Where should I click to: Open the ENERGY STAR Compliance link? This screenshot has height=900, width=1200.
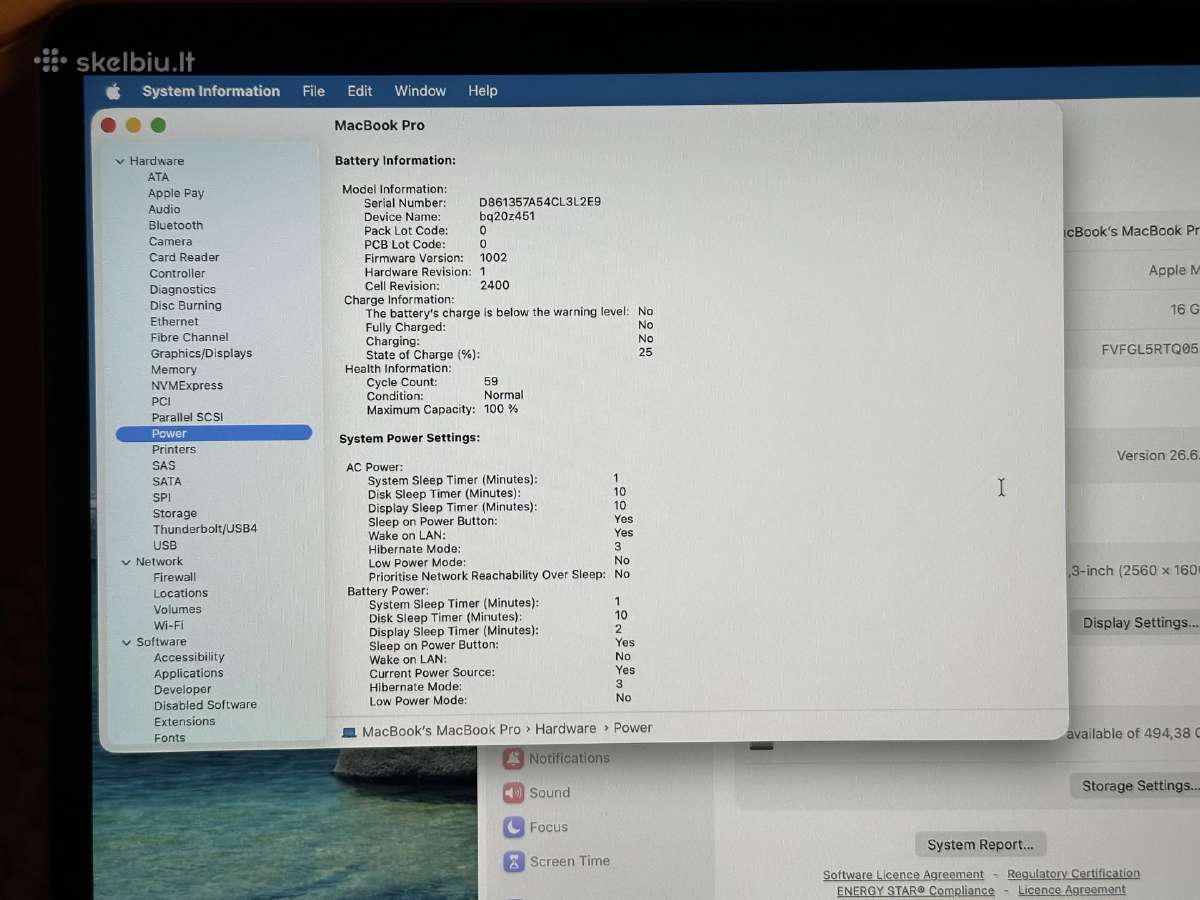(916, 891)
